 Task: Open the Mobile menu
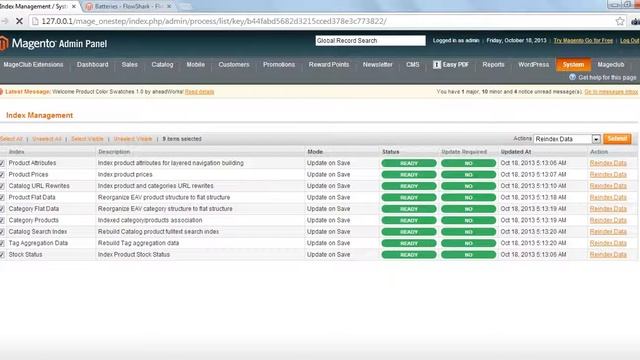(196, 64)
